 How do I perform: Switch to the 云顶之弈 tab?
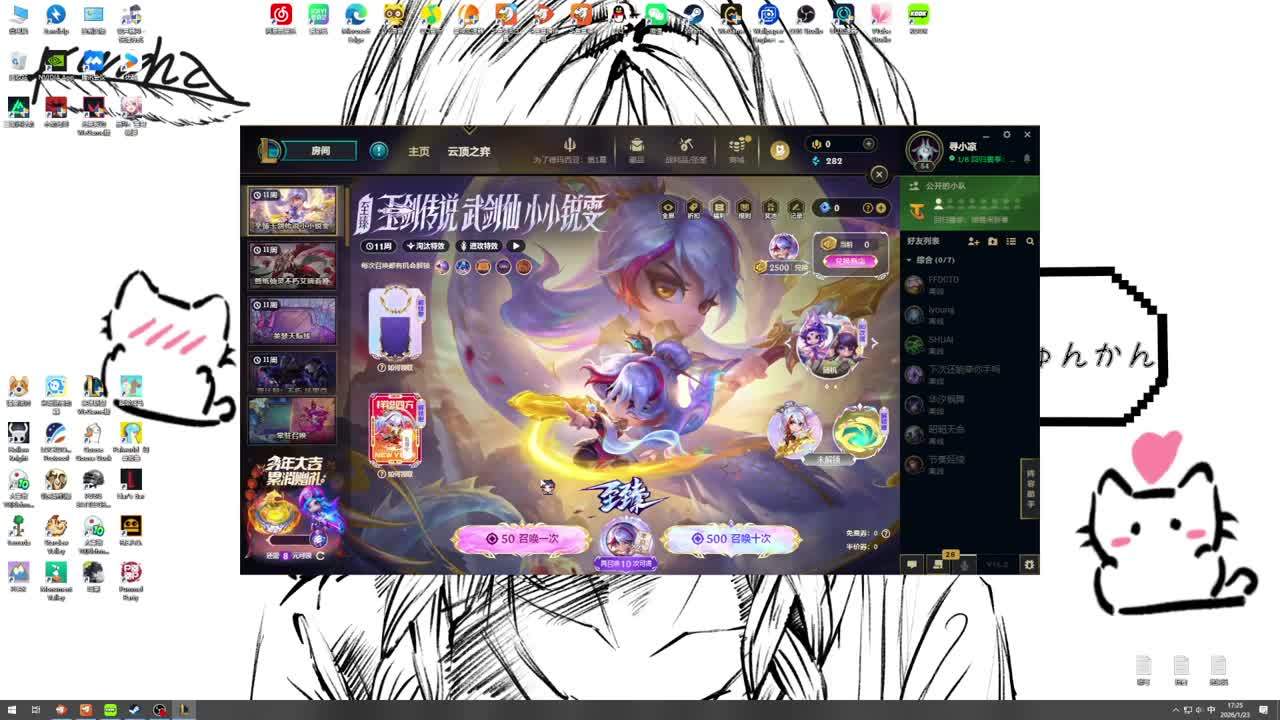[x=469, y=151]
